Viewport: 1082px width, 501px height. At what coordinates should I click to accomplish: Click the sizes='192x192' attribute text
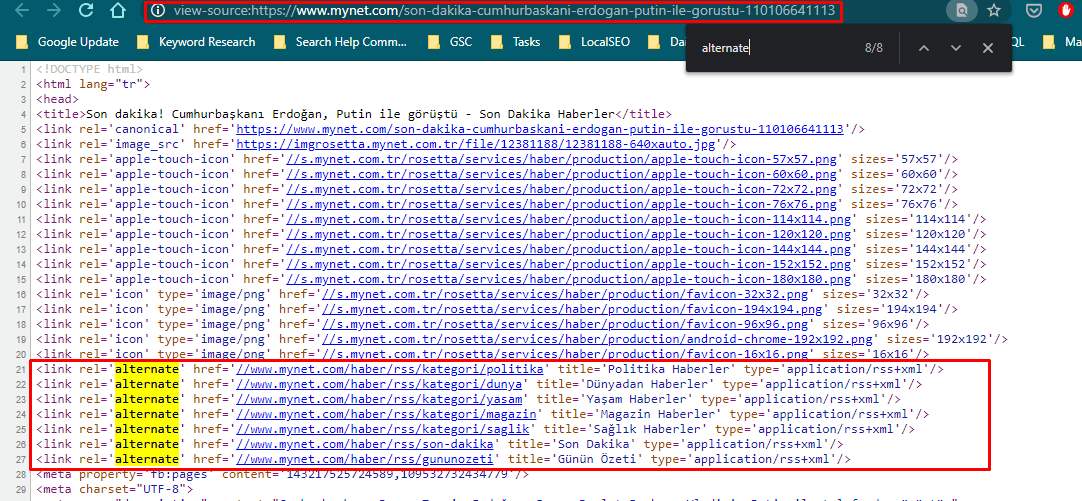click(941, 339)
